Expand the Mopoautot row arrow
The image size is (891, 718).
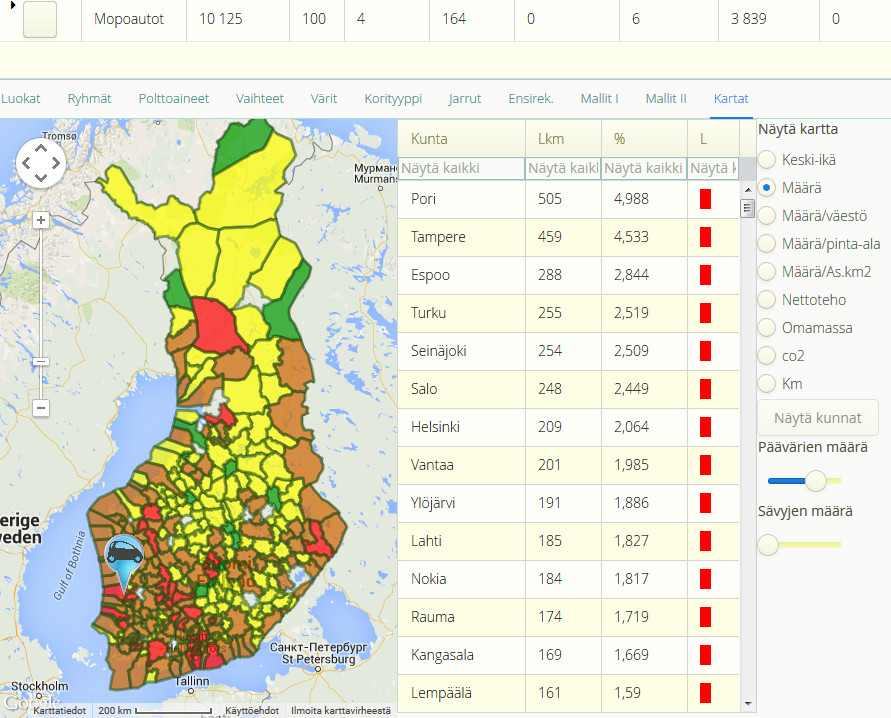[x=13, y=6]
